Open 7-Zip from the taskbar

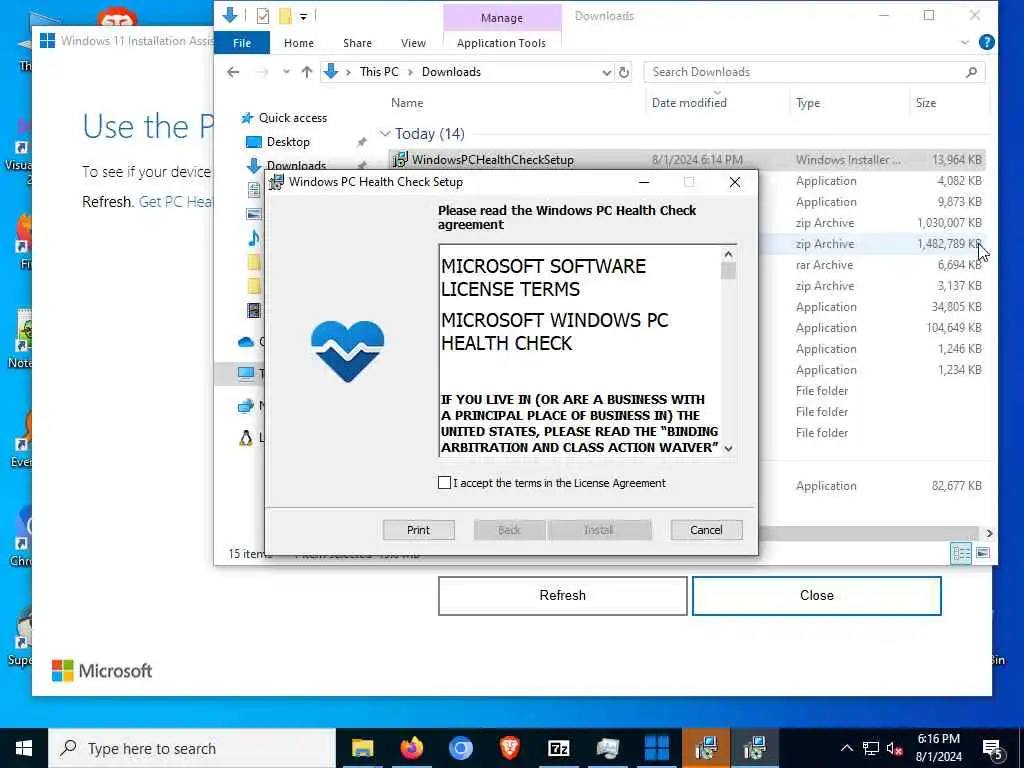(x=558, y=748)
